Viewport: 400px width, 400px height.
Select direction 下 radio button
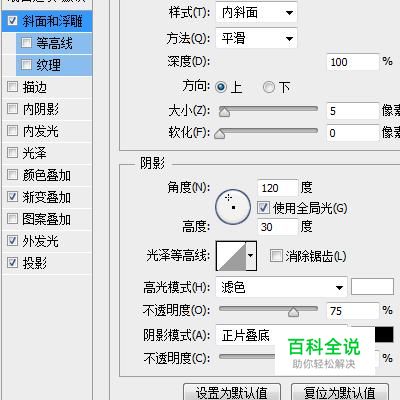click(x=269, y=87)
